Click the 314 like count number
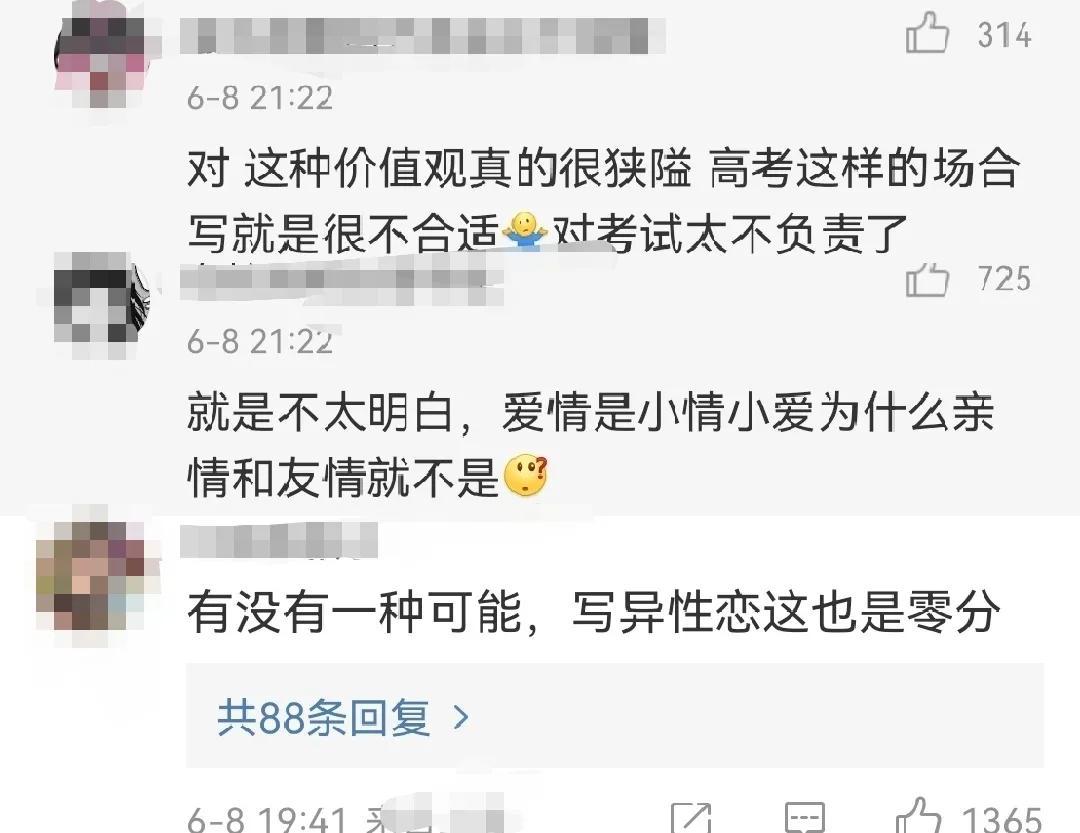 pyautogui.click(x=1004, y=34)
